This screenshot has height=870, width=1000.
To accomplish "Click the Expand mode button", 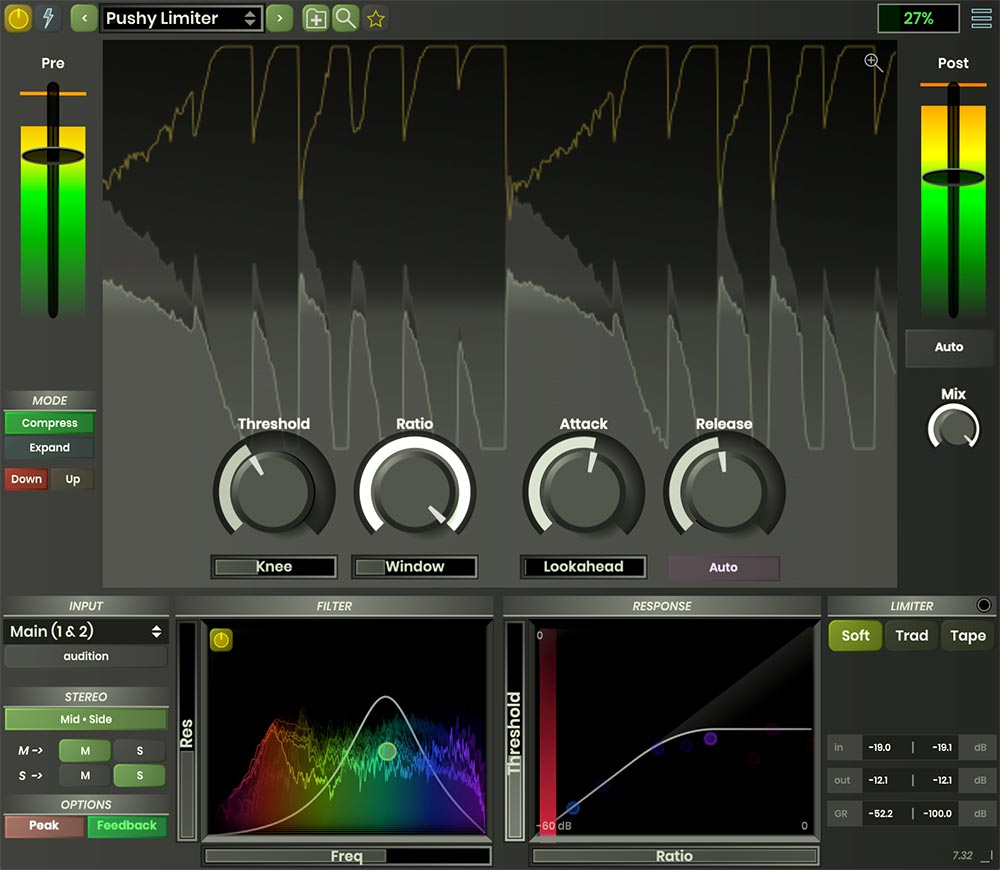I will (49, 448).
